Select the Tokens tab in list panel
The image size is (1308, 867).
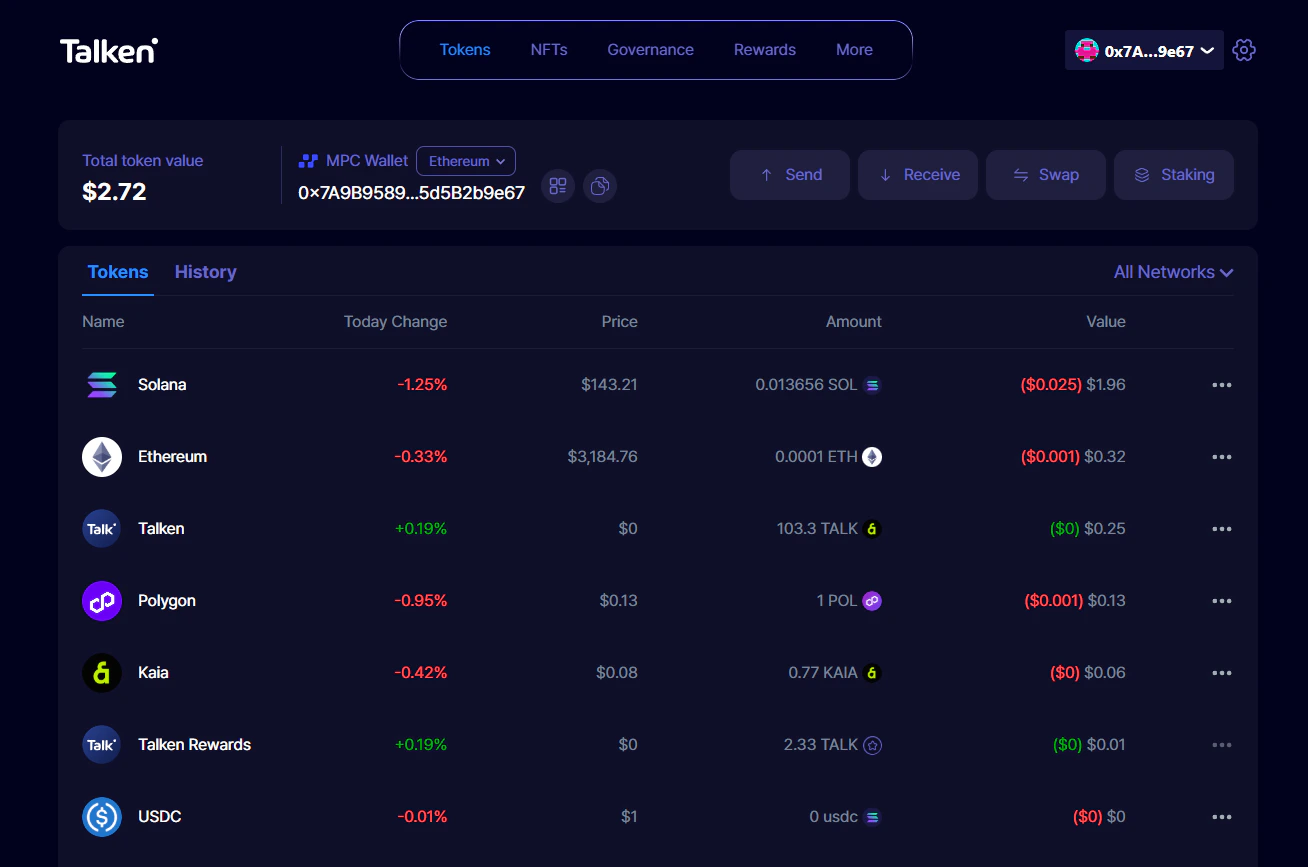point(118,272)
